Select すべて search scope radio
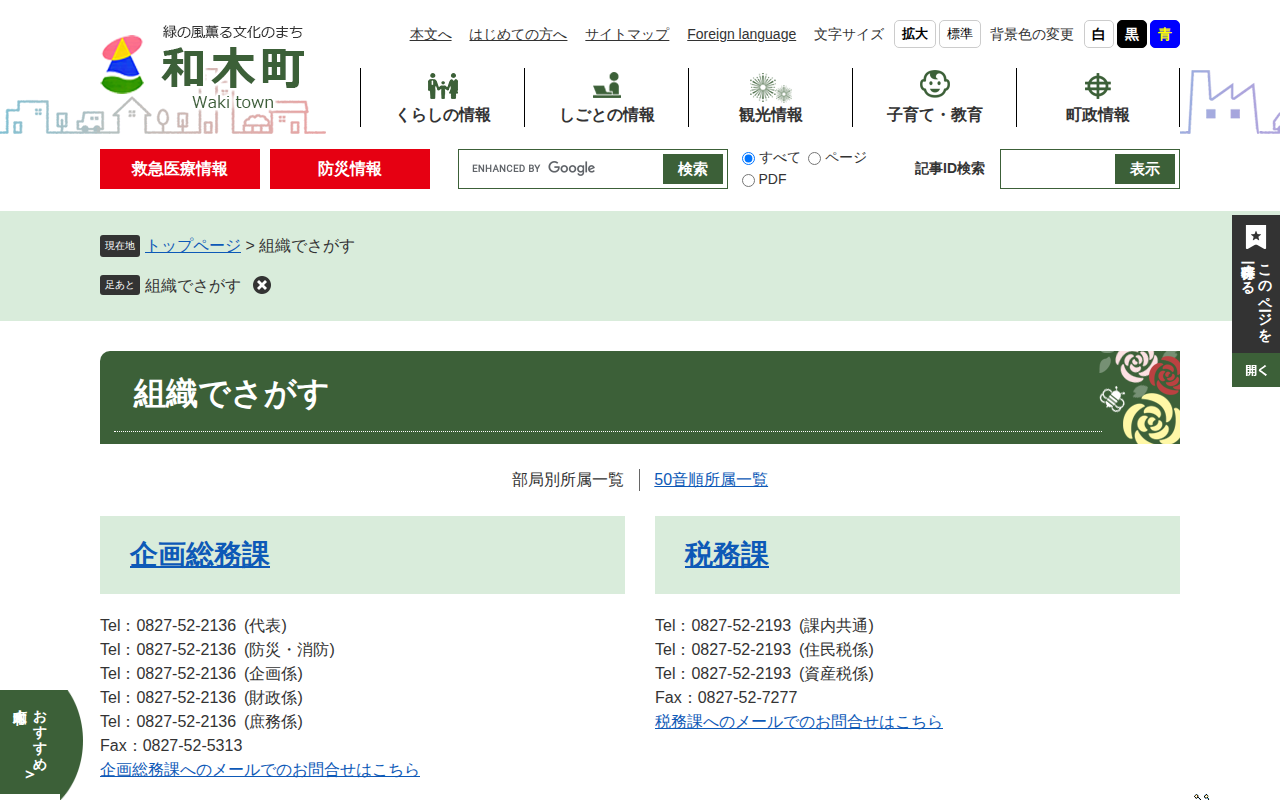This screenshot has height=800, width=1280. [x=748, y=158]
